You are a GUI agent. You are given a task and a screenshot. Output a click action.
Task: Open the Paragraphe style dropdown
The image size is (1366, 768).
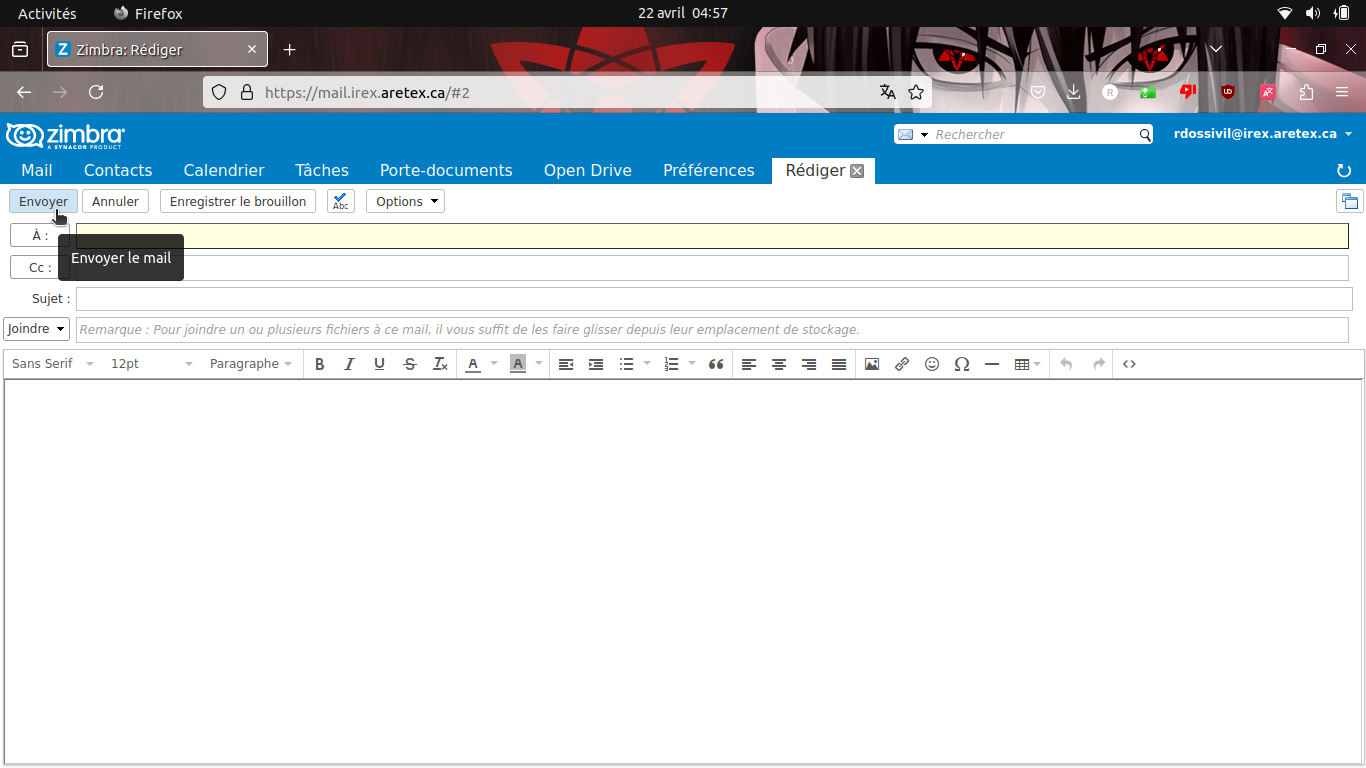coord(251,364)
